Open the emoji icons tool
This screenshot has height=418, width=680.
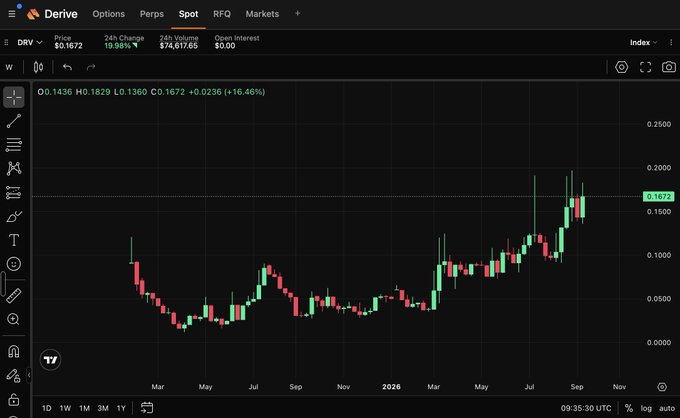point(14,264)
